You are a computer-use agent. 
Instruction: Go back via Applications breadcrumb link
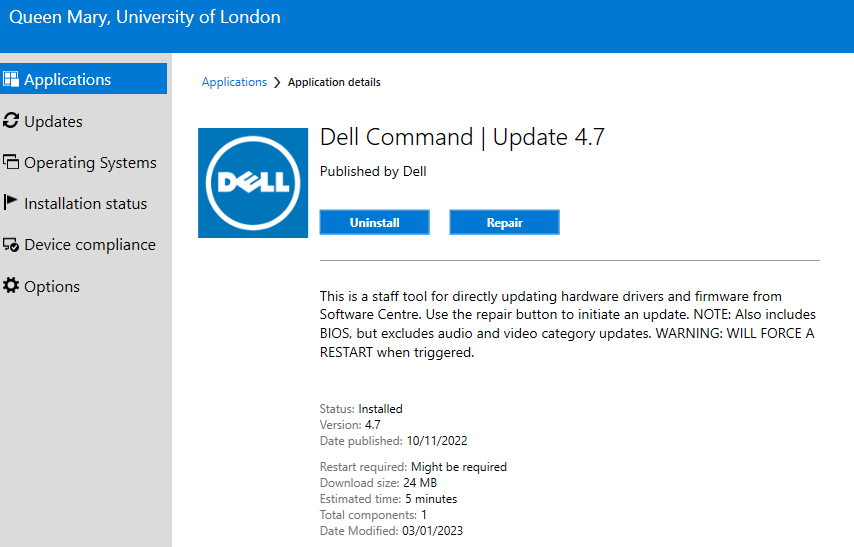coord(234,82)
